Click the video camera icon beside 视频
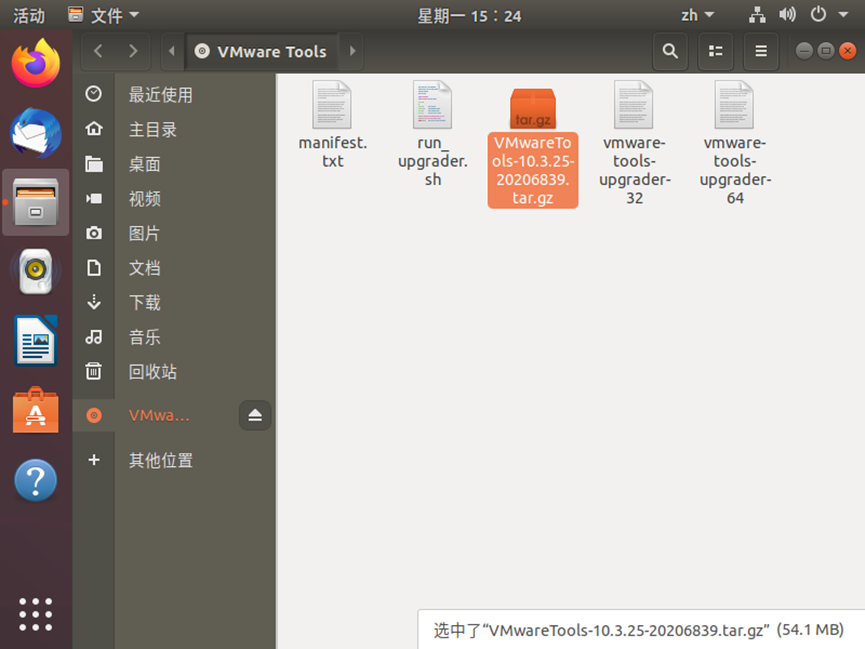 click(94, 199)
